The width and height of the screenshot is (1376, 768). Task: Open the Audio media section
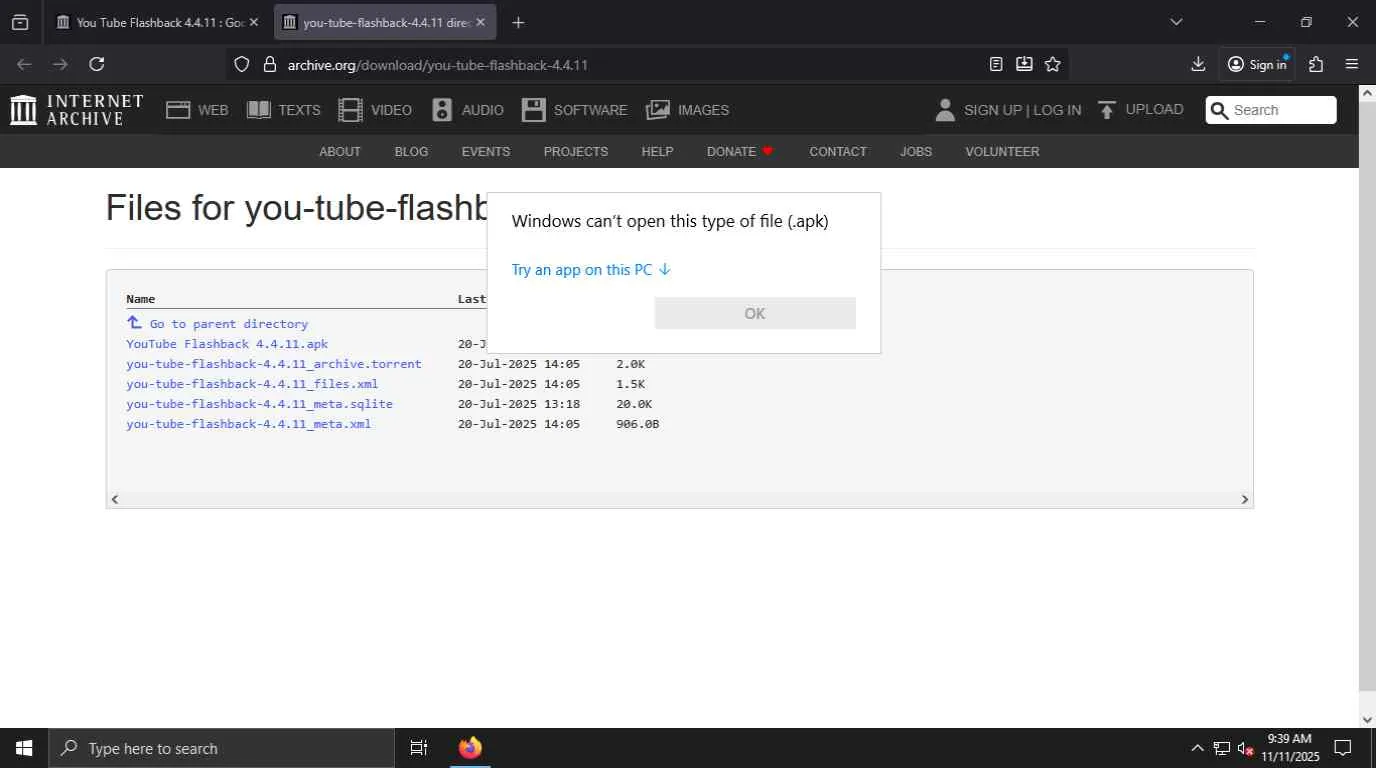pyautogui.click(x=468, y=110)
